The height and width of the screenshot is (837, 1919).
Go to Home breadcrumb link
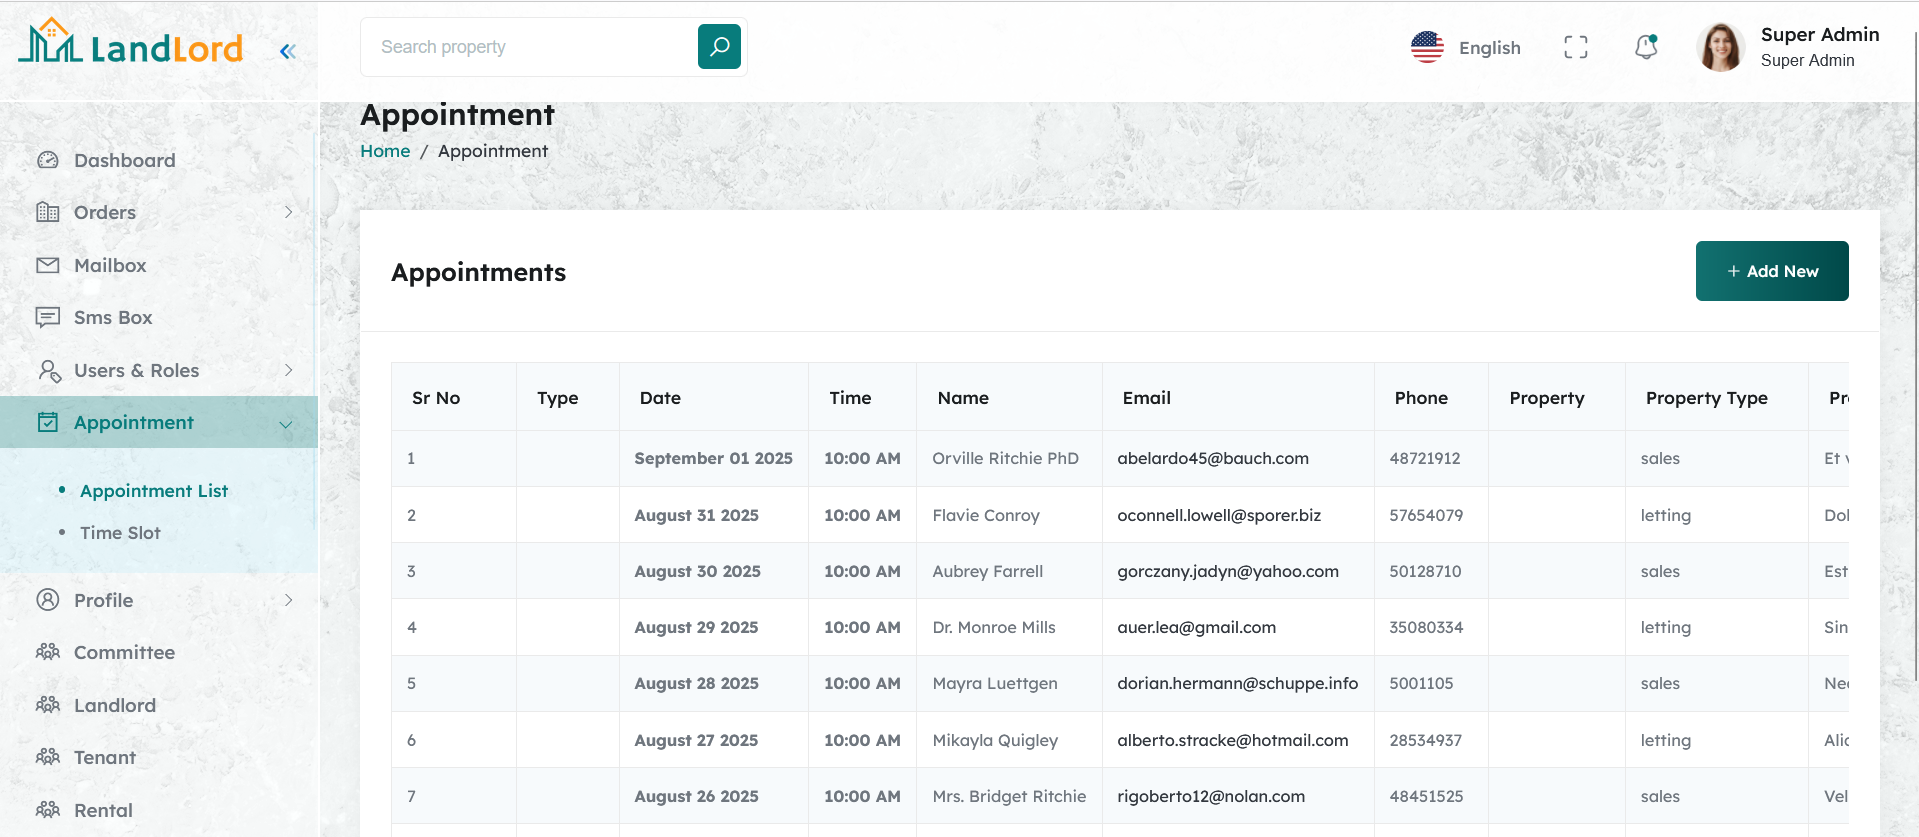click(x=385, y=151)
